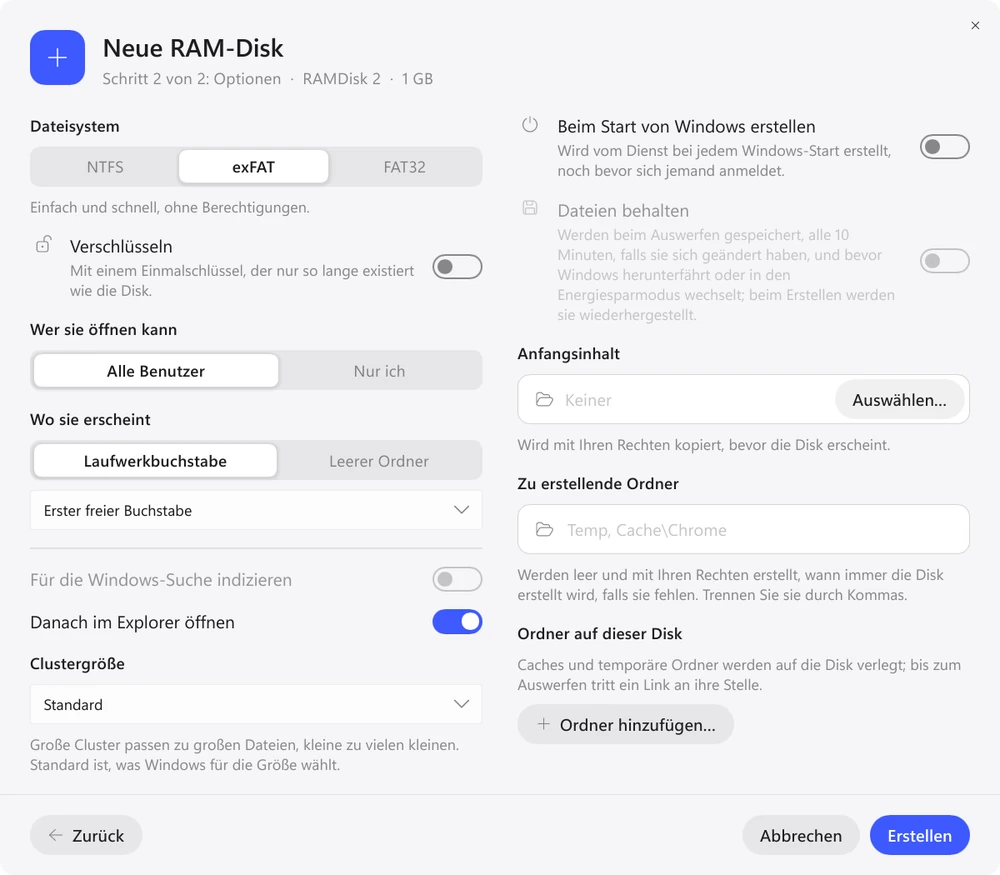Click the save disk icon beside Dateien behalten
This screenshot has height=875, width=1000.
(x=530, y=207)
